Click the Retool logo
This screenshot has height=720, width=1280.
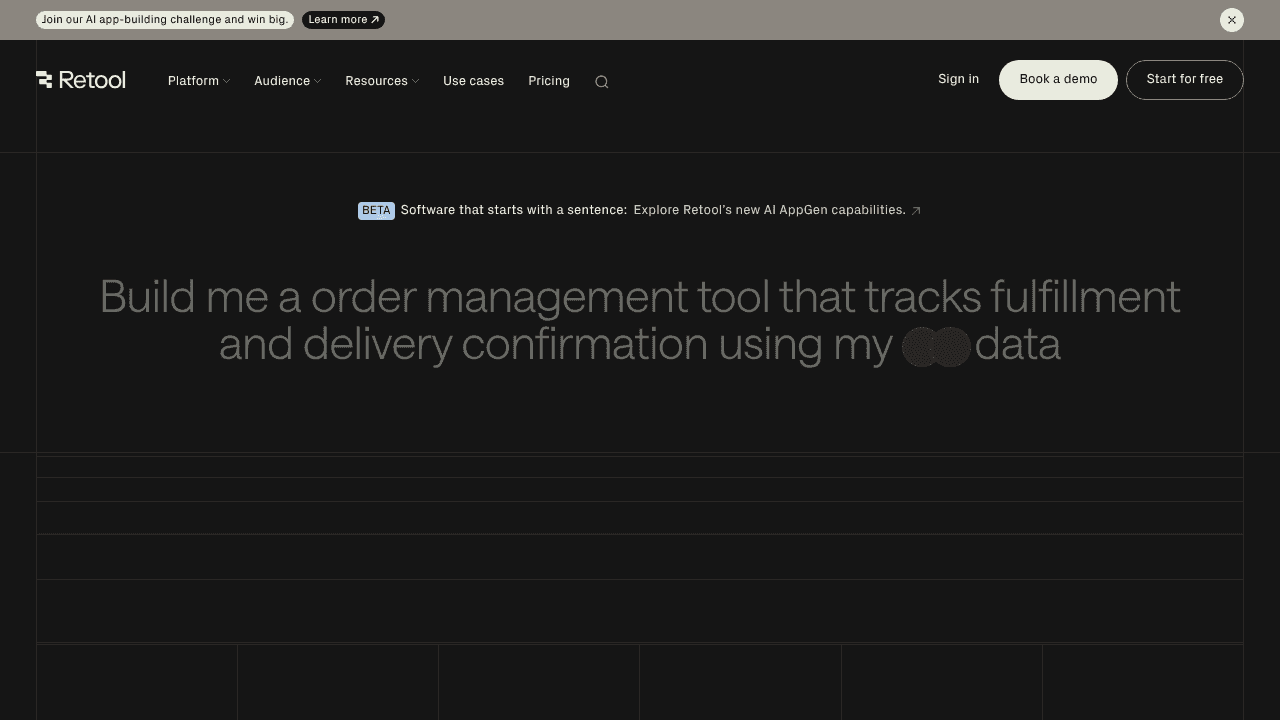81,80
